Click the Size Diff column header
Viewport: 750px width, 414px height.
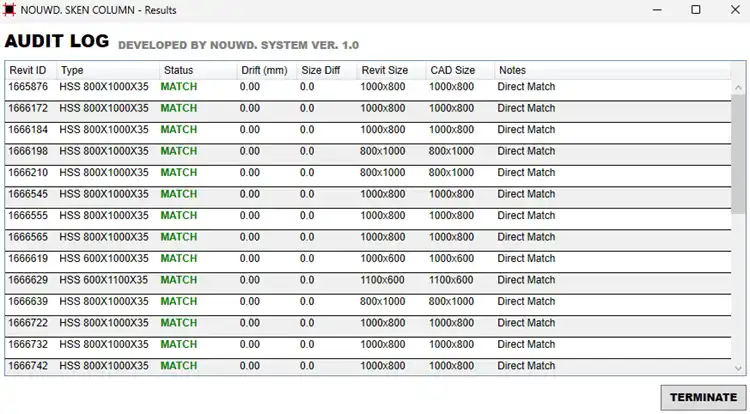click(327, 70)
